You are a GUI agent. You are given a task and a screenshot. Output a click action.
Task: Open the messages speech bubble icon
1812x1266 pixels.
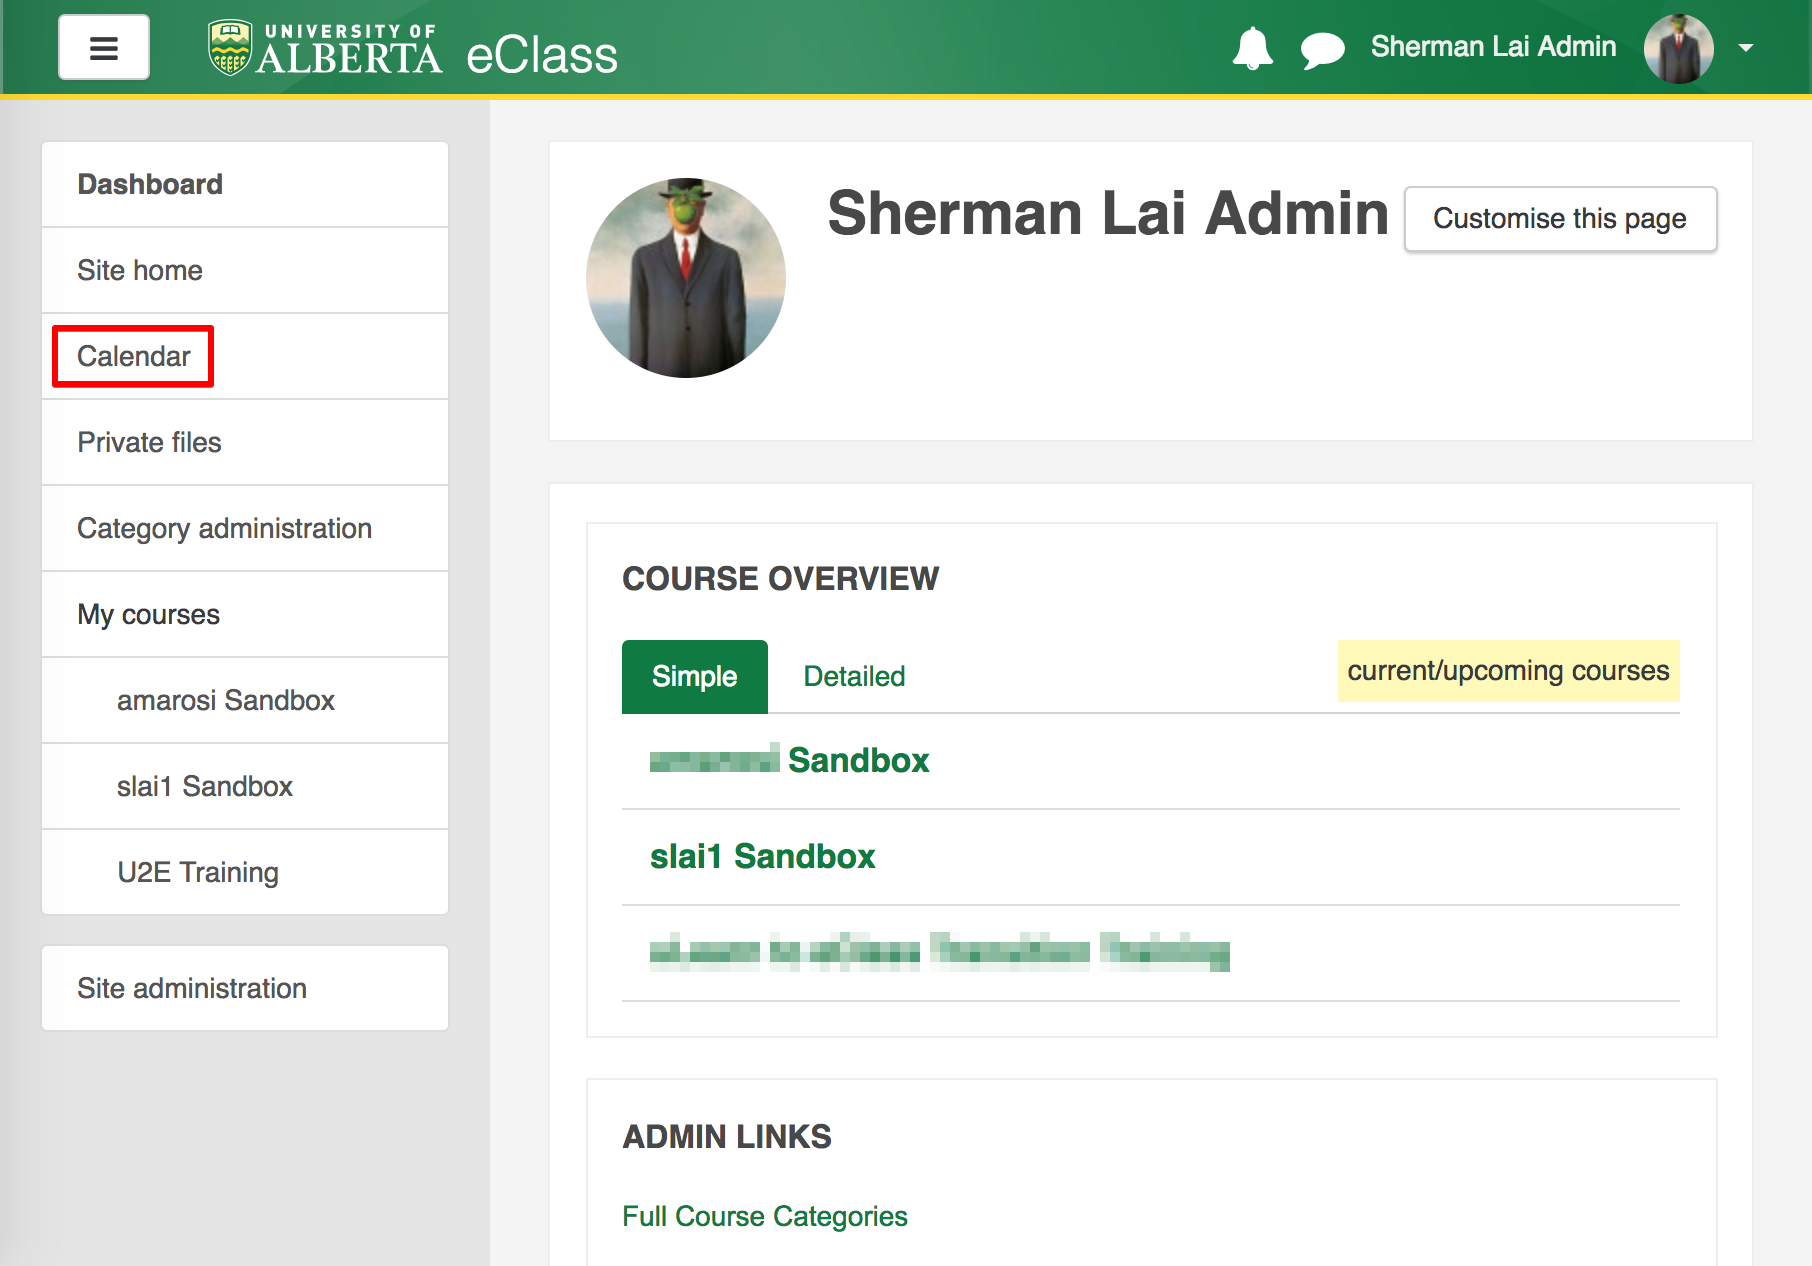coord(1322,49)
